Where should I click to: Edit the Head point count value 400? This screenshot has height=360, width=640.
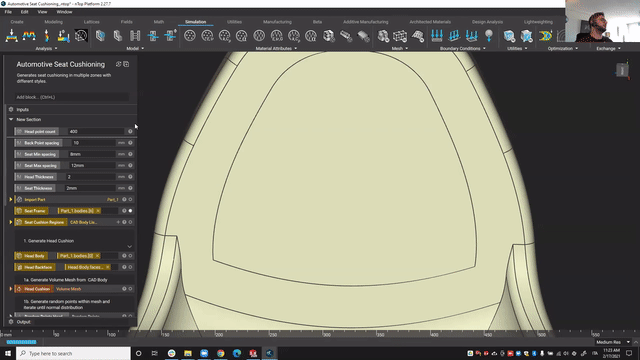click(x=96, y=131)
